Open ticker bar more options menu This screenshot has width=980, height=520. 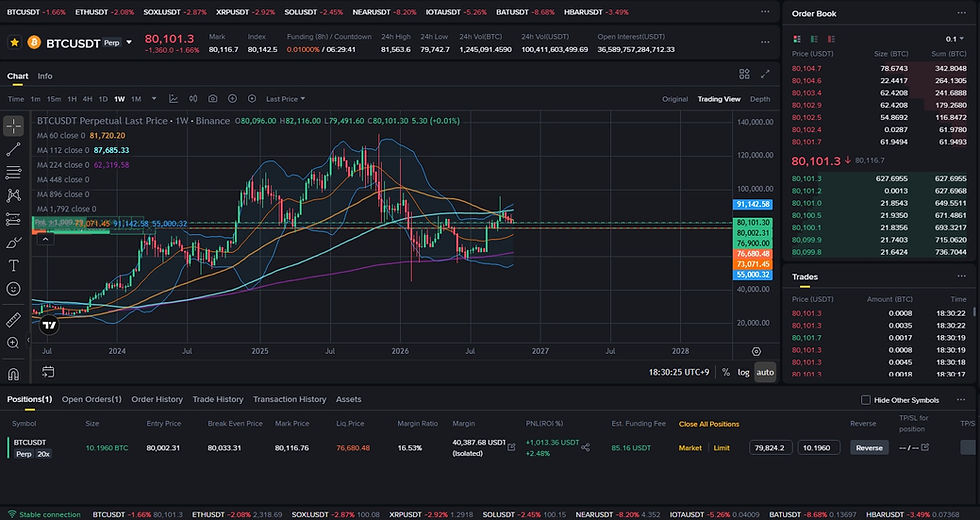coord(765,11)
